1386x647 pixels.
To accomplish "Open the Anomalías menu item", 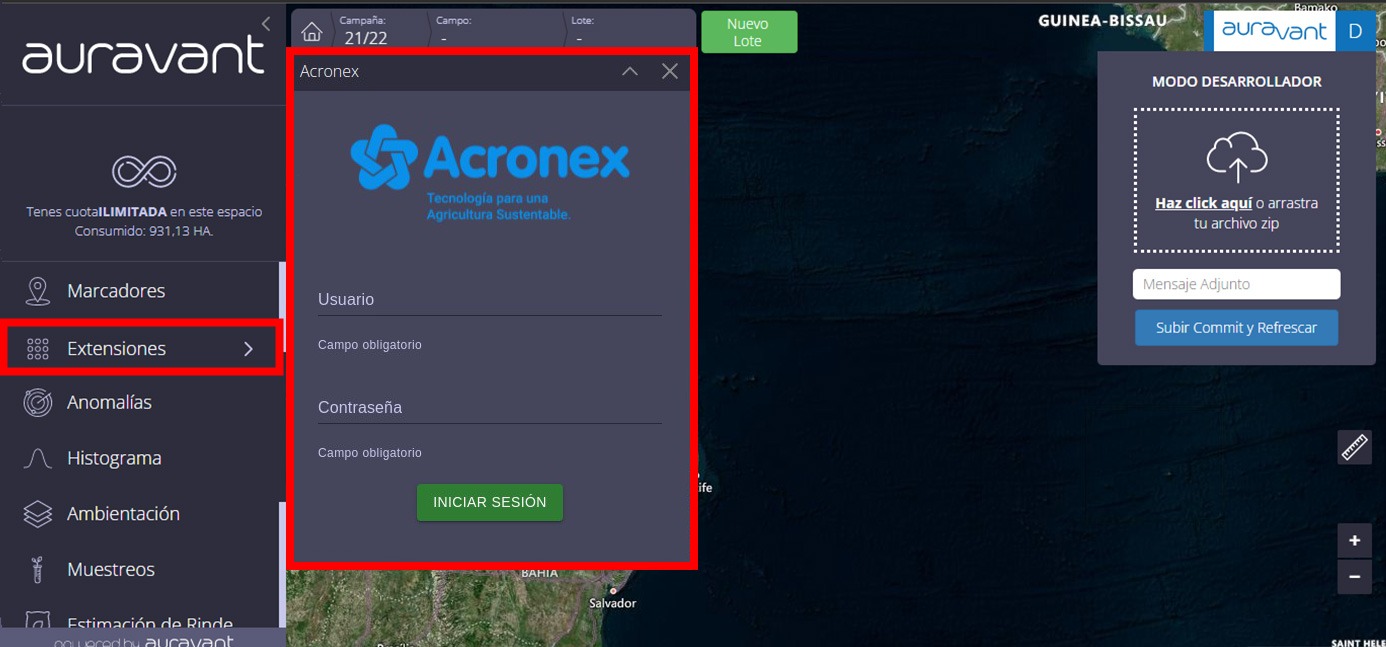I will coord(142,403).
